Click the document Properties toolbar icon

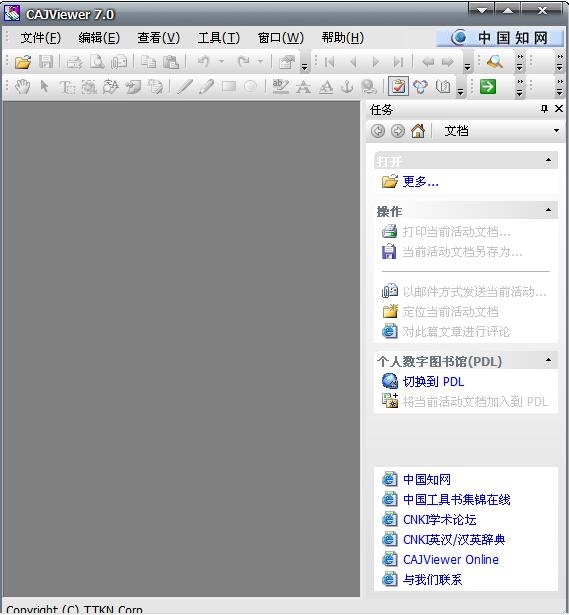tap(287, 62)
